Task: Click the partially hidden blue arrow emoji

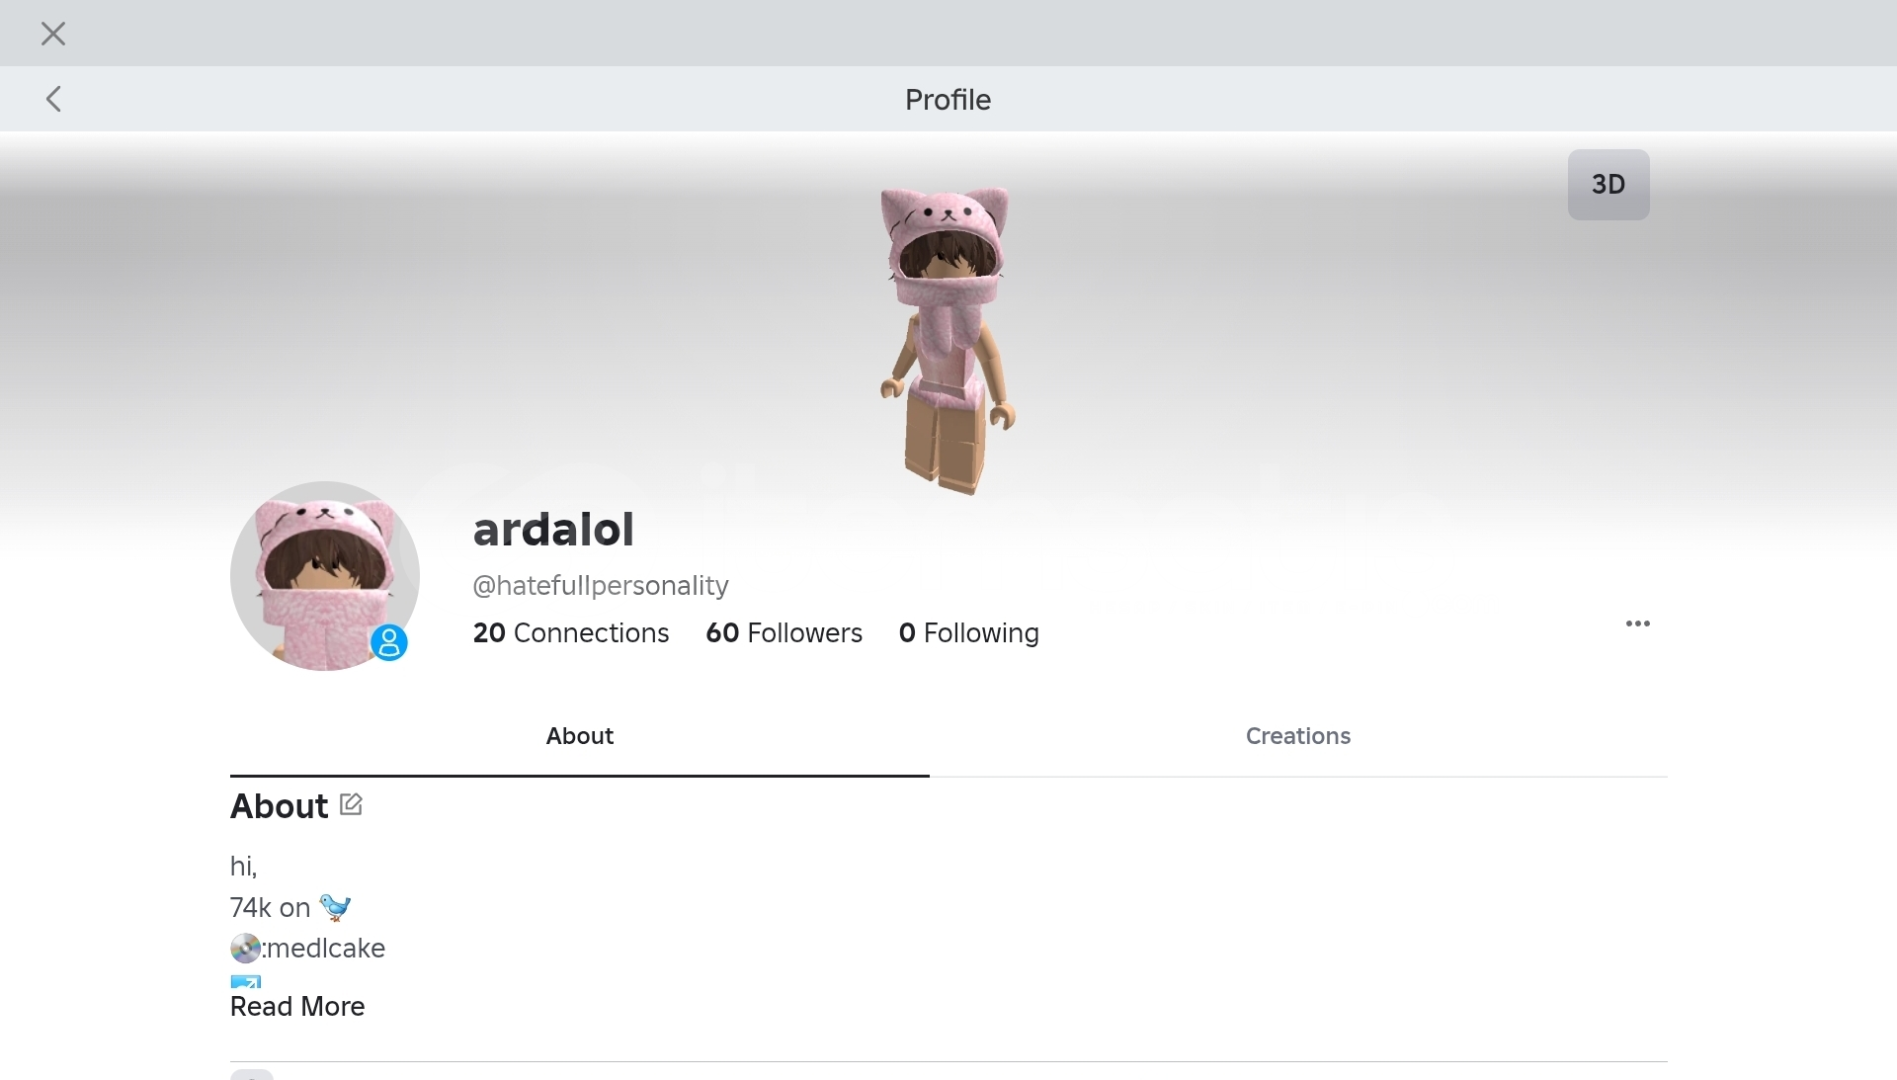Action: [246, 981]
